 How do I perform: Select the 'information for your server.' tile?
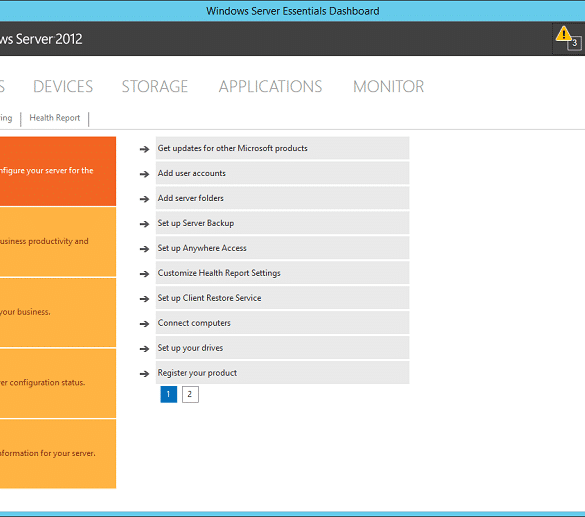pos(58,454)
